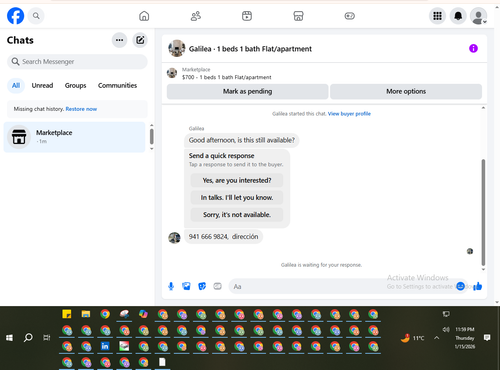Attach a photo with the image icon
Screen dimensions: 500x370
tap(186, 286)
